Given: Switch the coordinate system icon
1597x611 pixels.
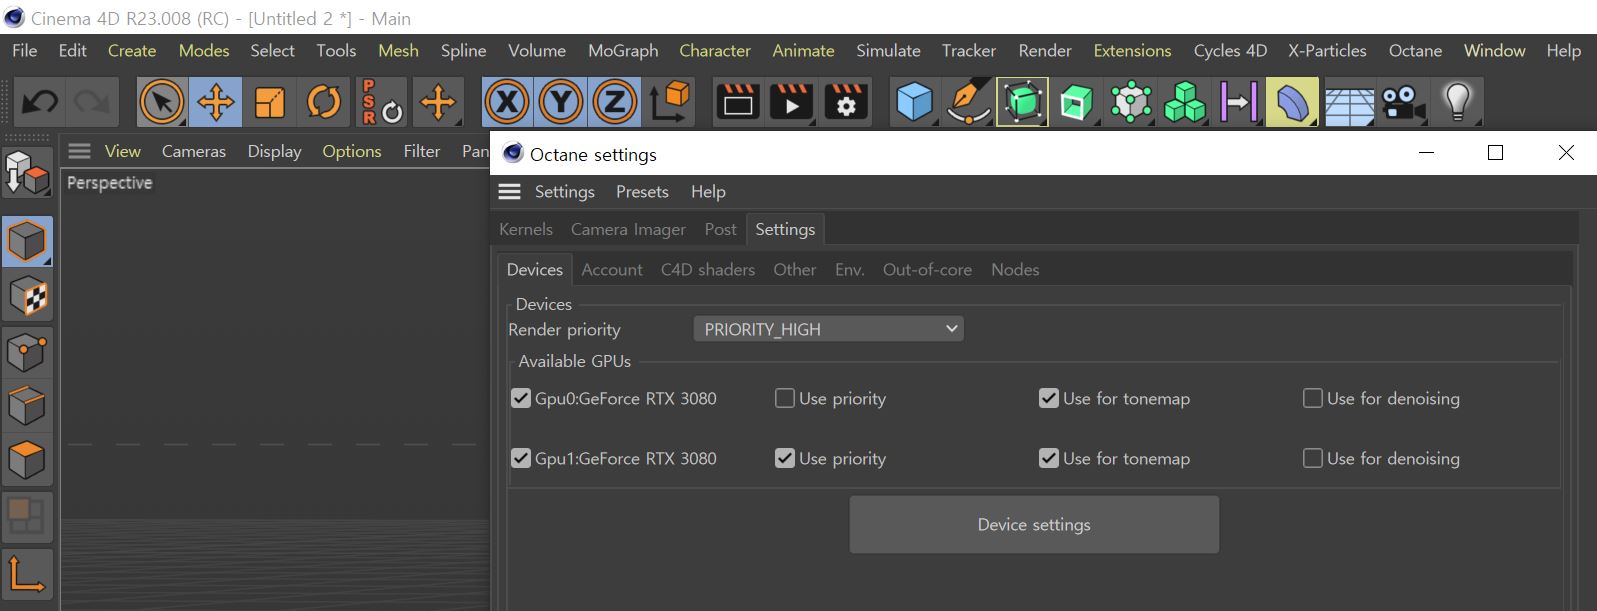Looking at the screenshot, I should coord(670,102).
